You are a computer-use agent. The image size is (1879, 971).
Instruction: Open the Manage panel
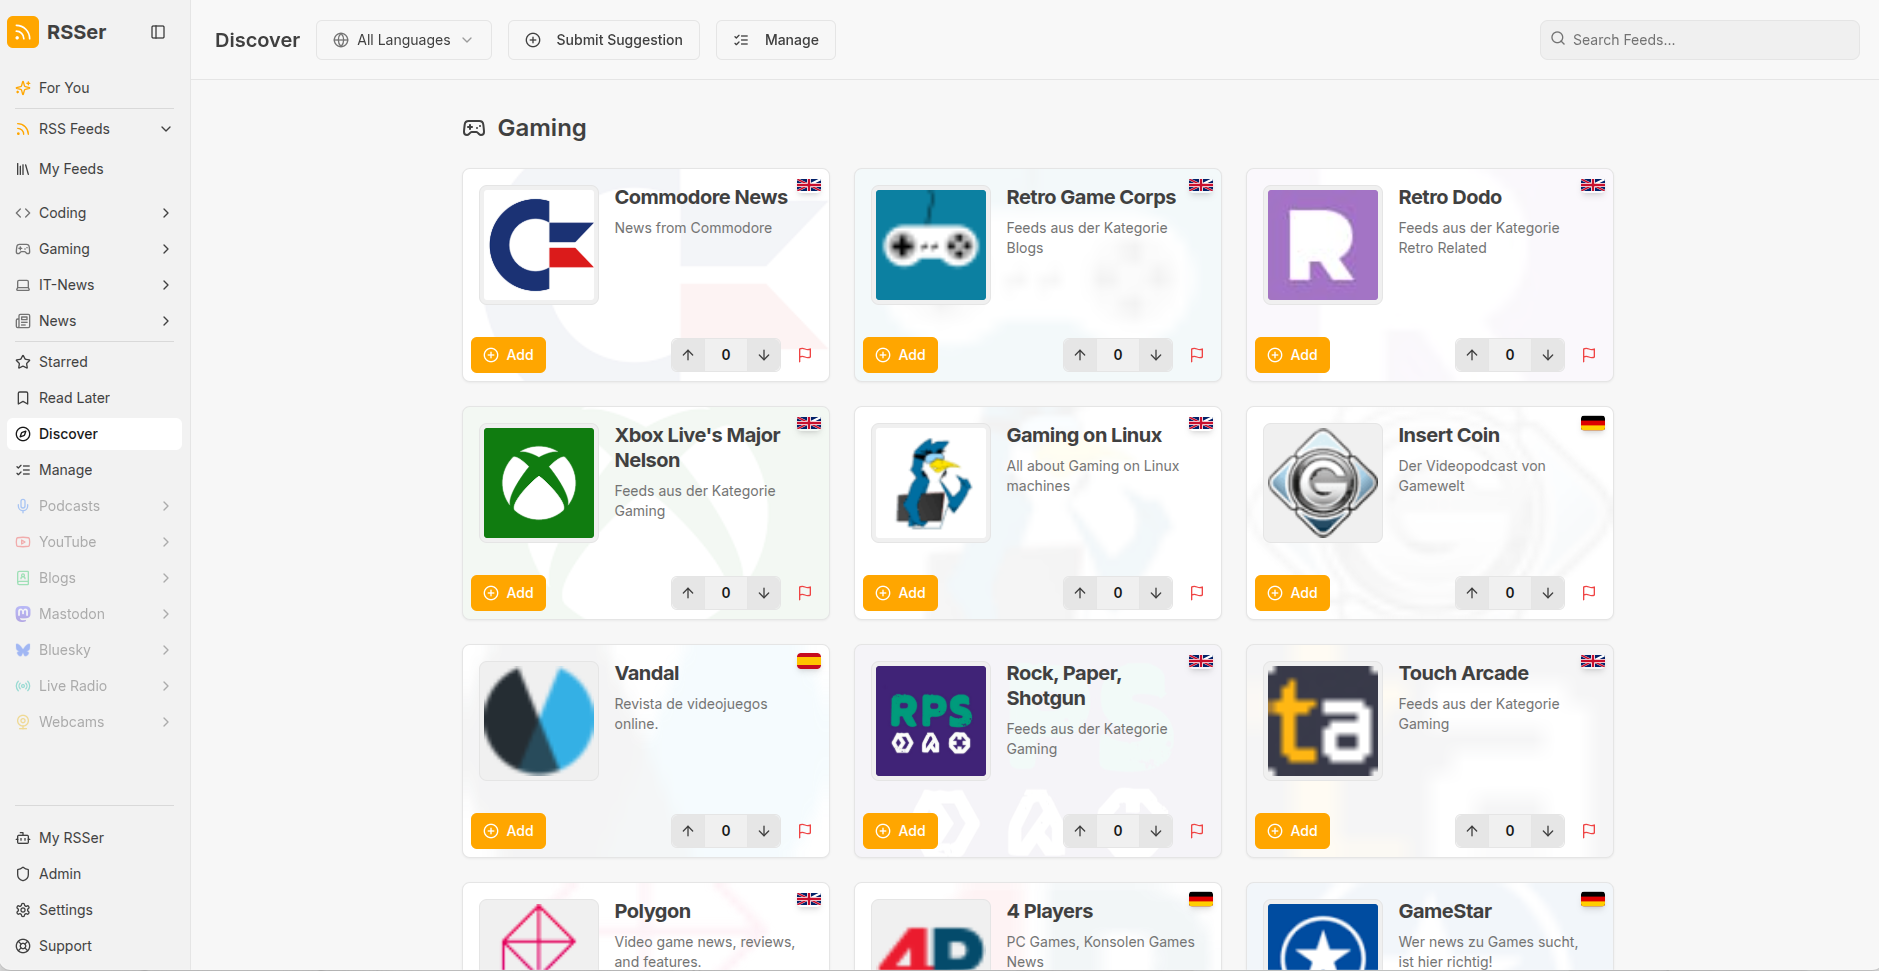(775, 40)
